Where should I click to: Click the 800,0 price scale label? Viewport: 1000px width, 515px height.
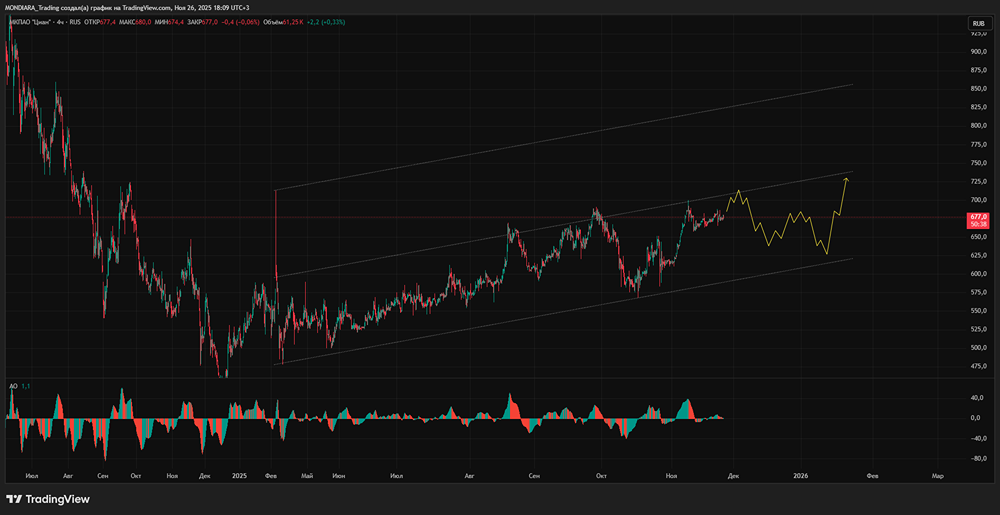[x=976, y=126]
